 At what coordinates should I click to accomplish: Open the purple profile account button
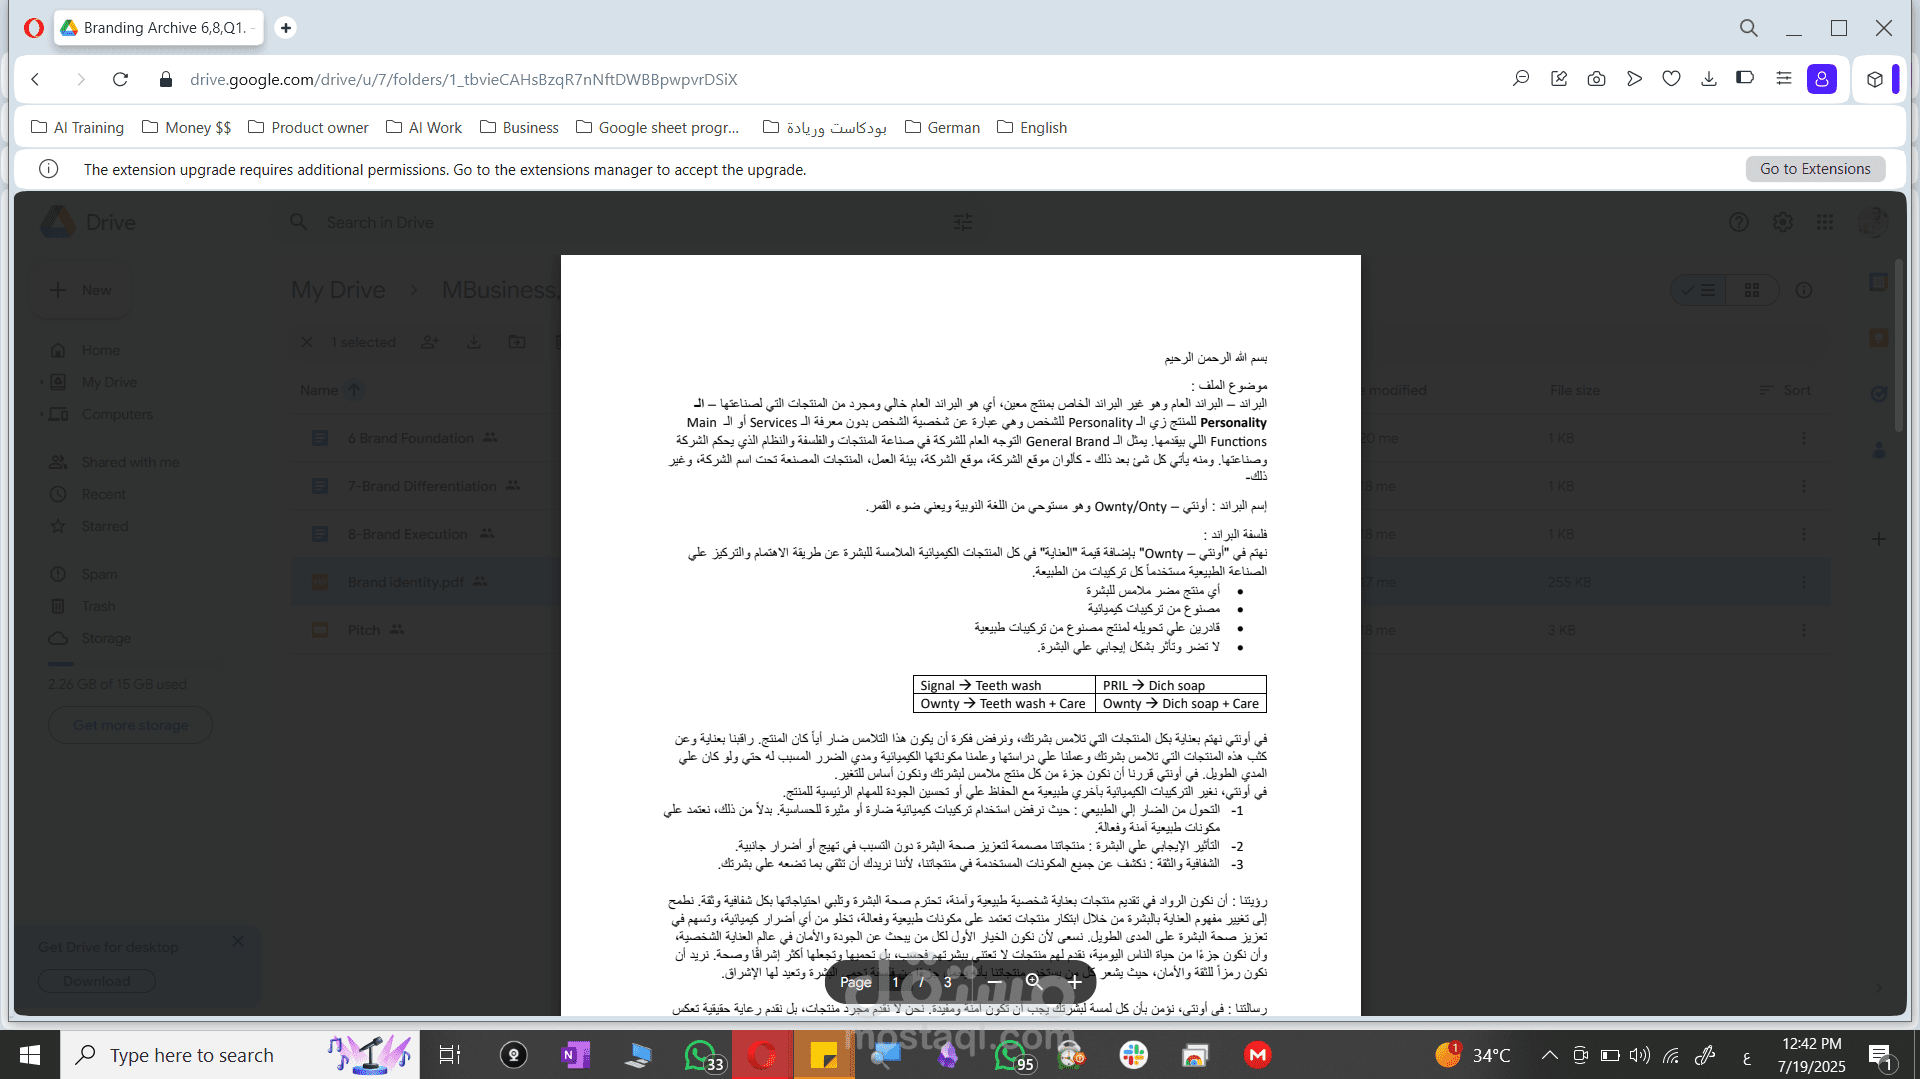point(1822,79)
